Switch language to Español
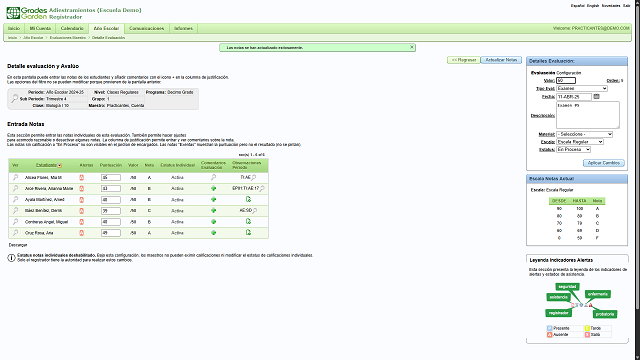Screen dimensions: 640x360 tap(578, 6)
